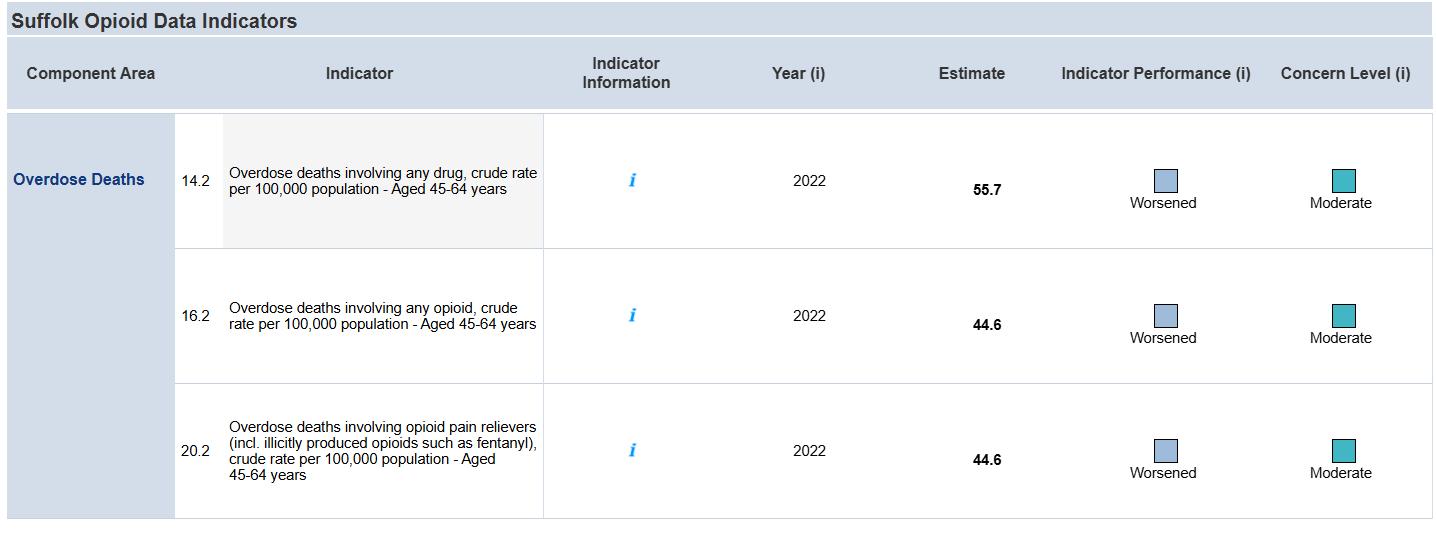1436x536 pixels.
Task: Click Moderate concern swatch for indicator 20.2
Action: (1343, 451)
